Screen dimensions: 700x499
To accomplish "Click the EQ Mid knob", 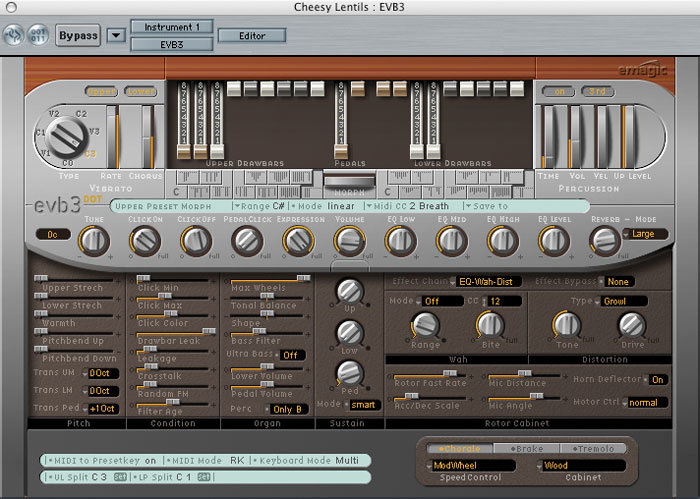I will pyautogui.click(x=452, y=241).
